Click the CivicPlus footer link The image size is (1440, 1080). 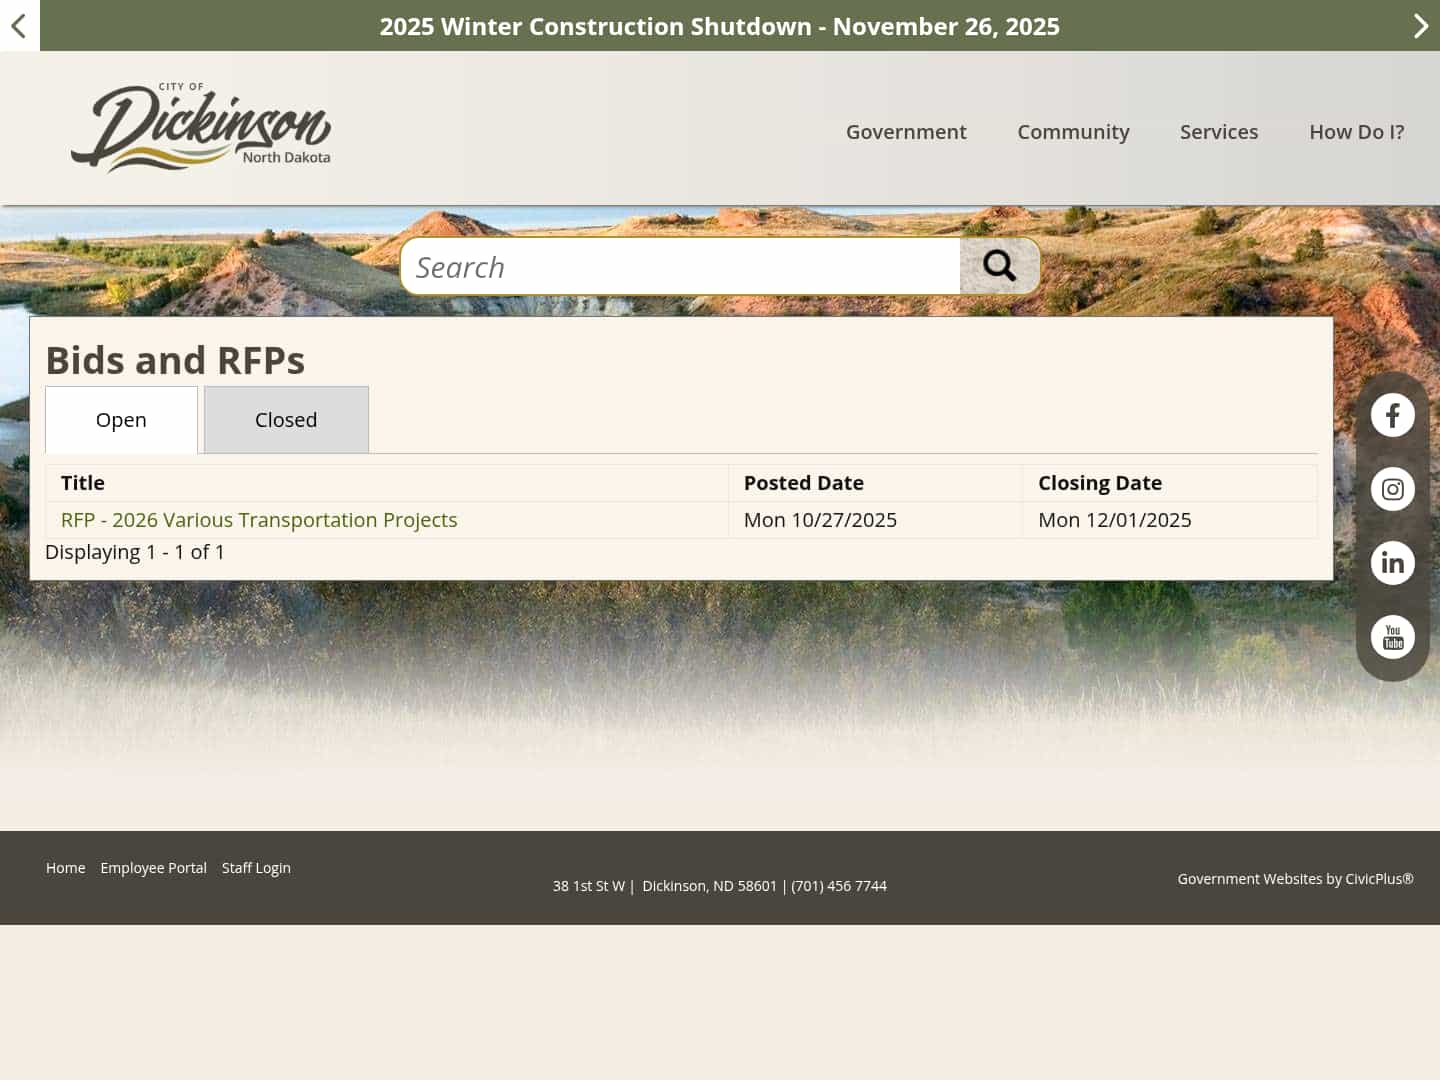pos(1378,878)
